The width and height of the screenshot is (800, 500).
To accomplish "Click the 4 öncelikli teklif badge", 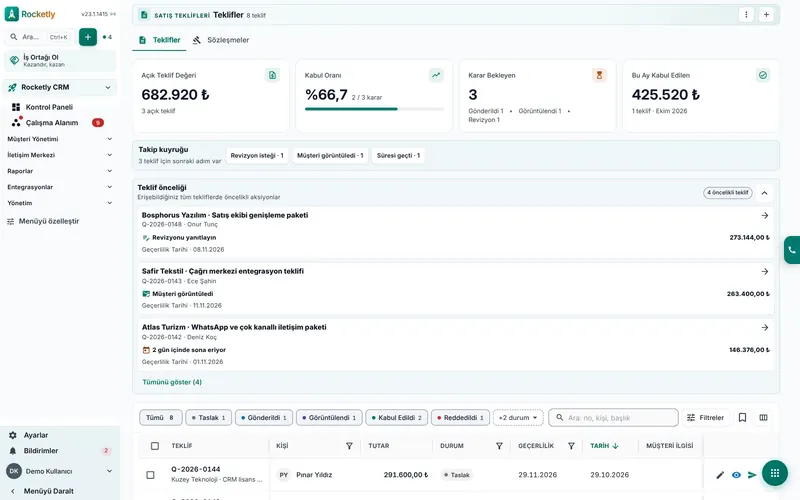I will pyautogui.click(x=728, y=193).
